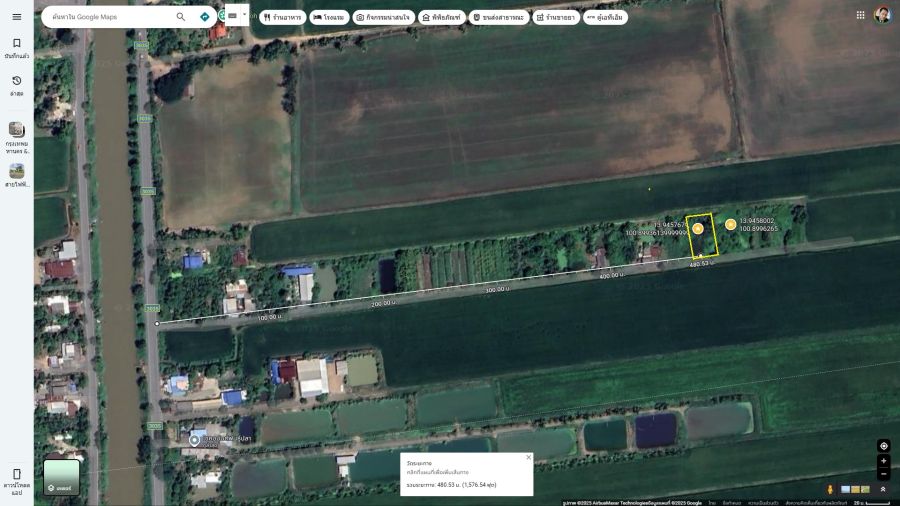Open the get-the-app phone icon
The width and height of the screenshot is (900, 506).
click(16, 478)
